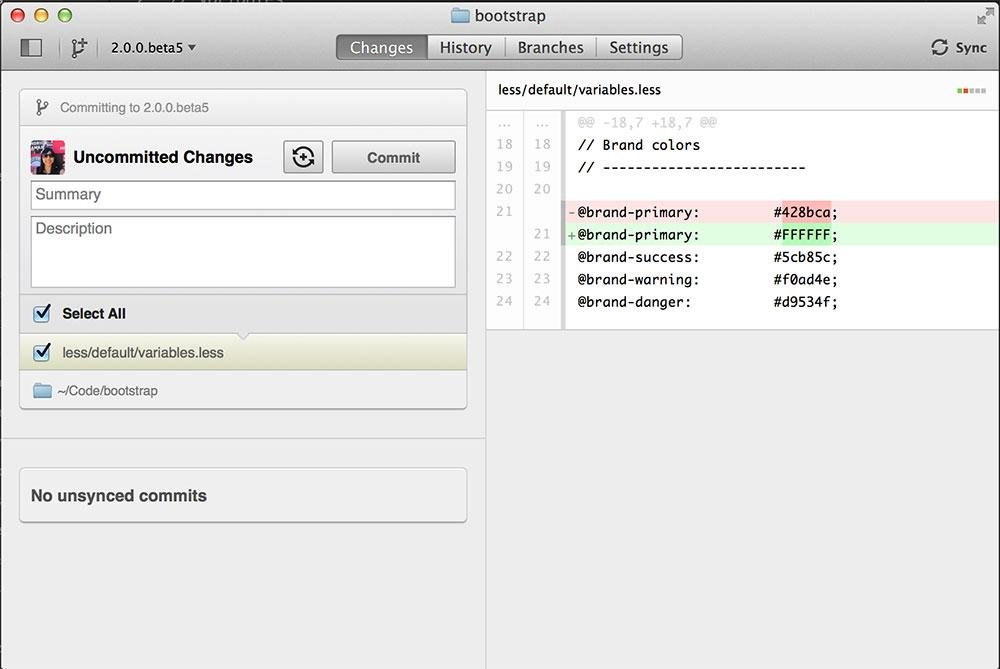Screen dimensions: 1000x669
Task: Open the Settings tab
Action: [639, 48]
